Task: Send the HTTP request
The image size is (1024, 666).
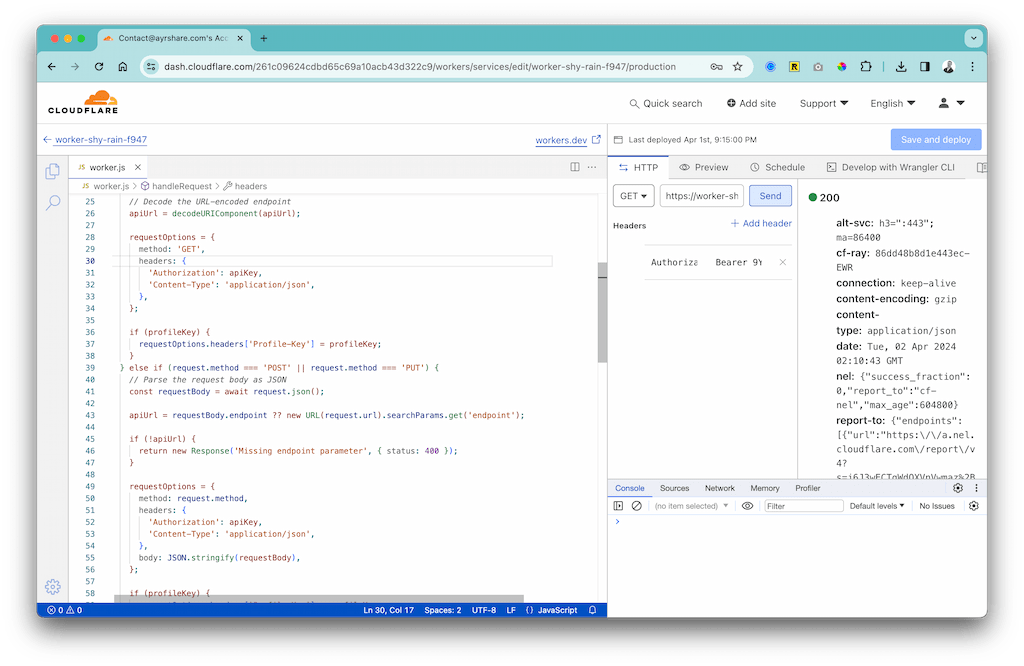Action: (x=770, y=196)
